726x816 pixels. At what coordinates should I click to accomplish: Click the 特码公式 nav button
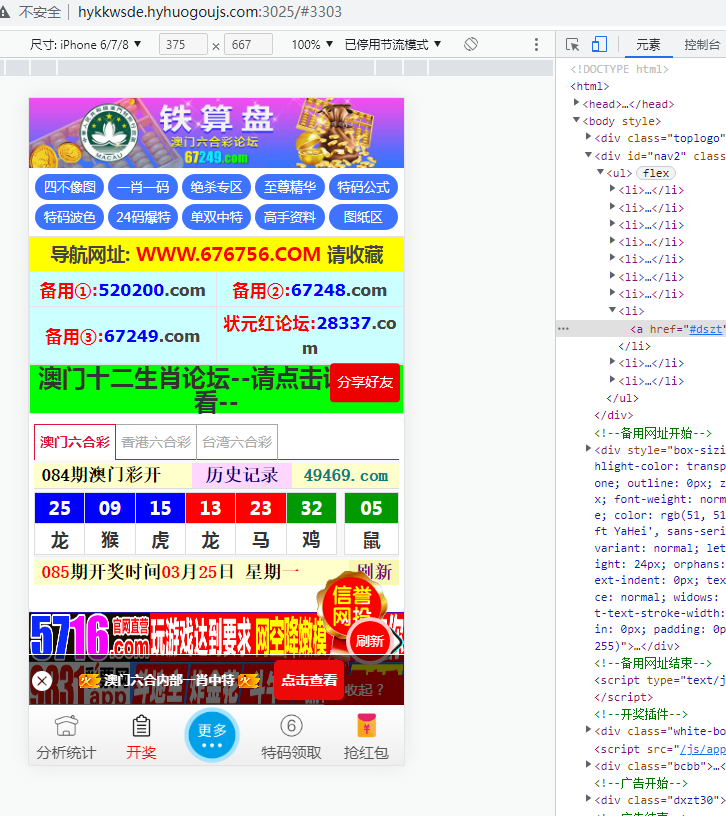pyautogui.click(x=363, y=187)
